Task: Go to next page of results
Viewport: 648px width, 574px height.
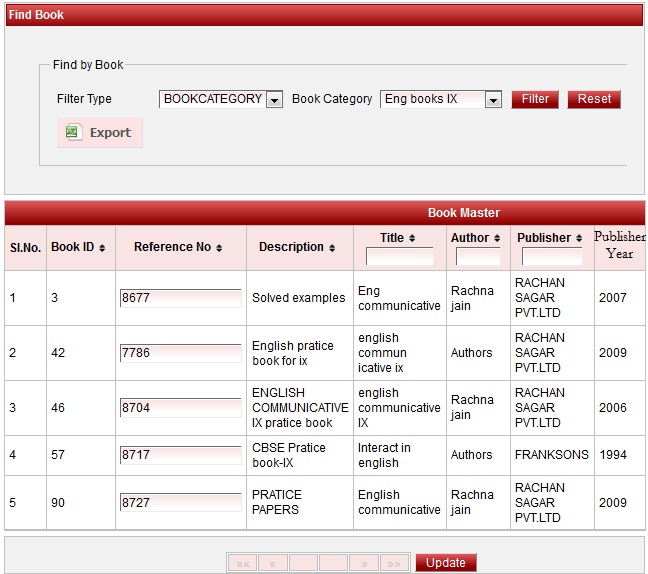Action: point(364,563)
